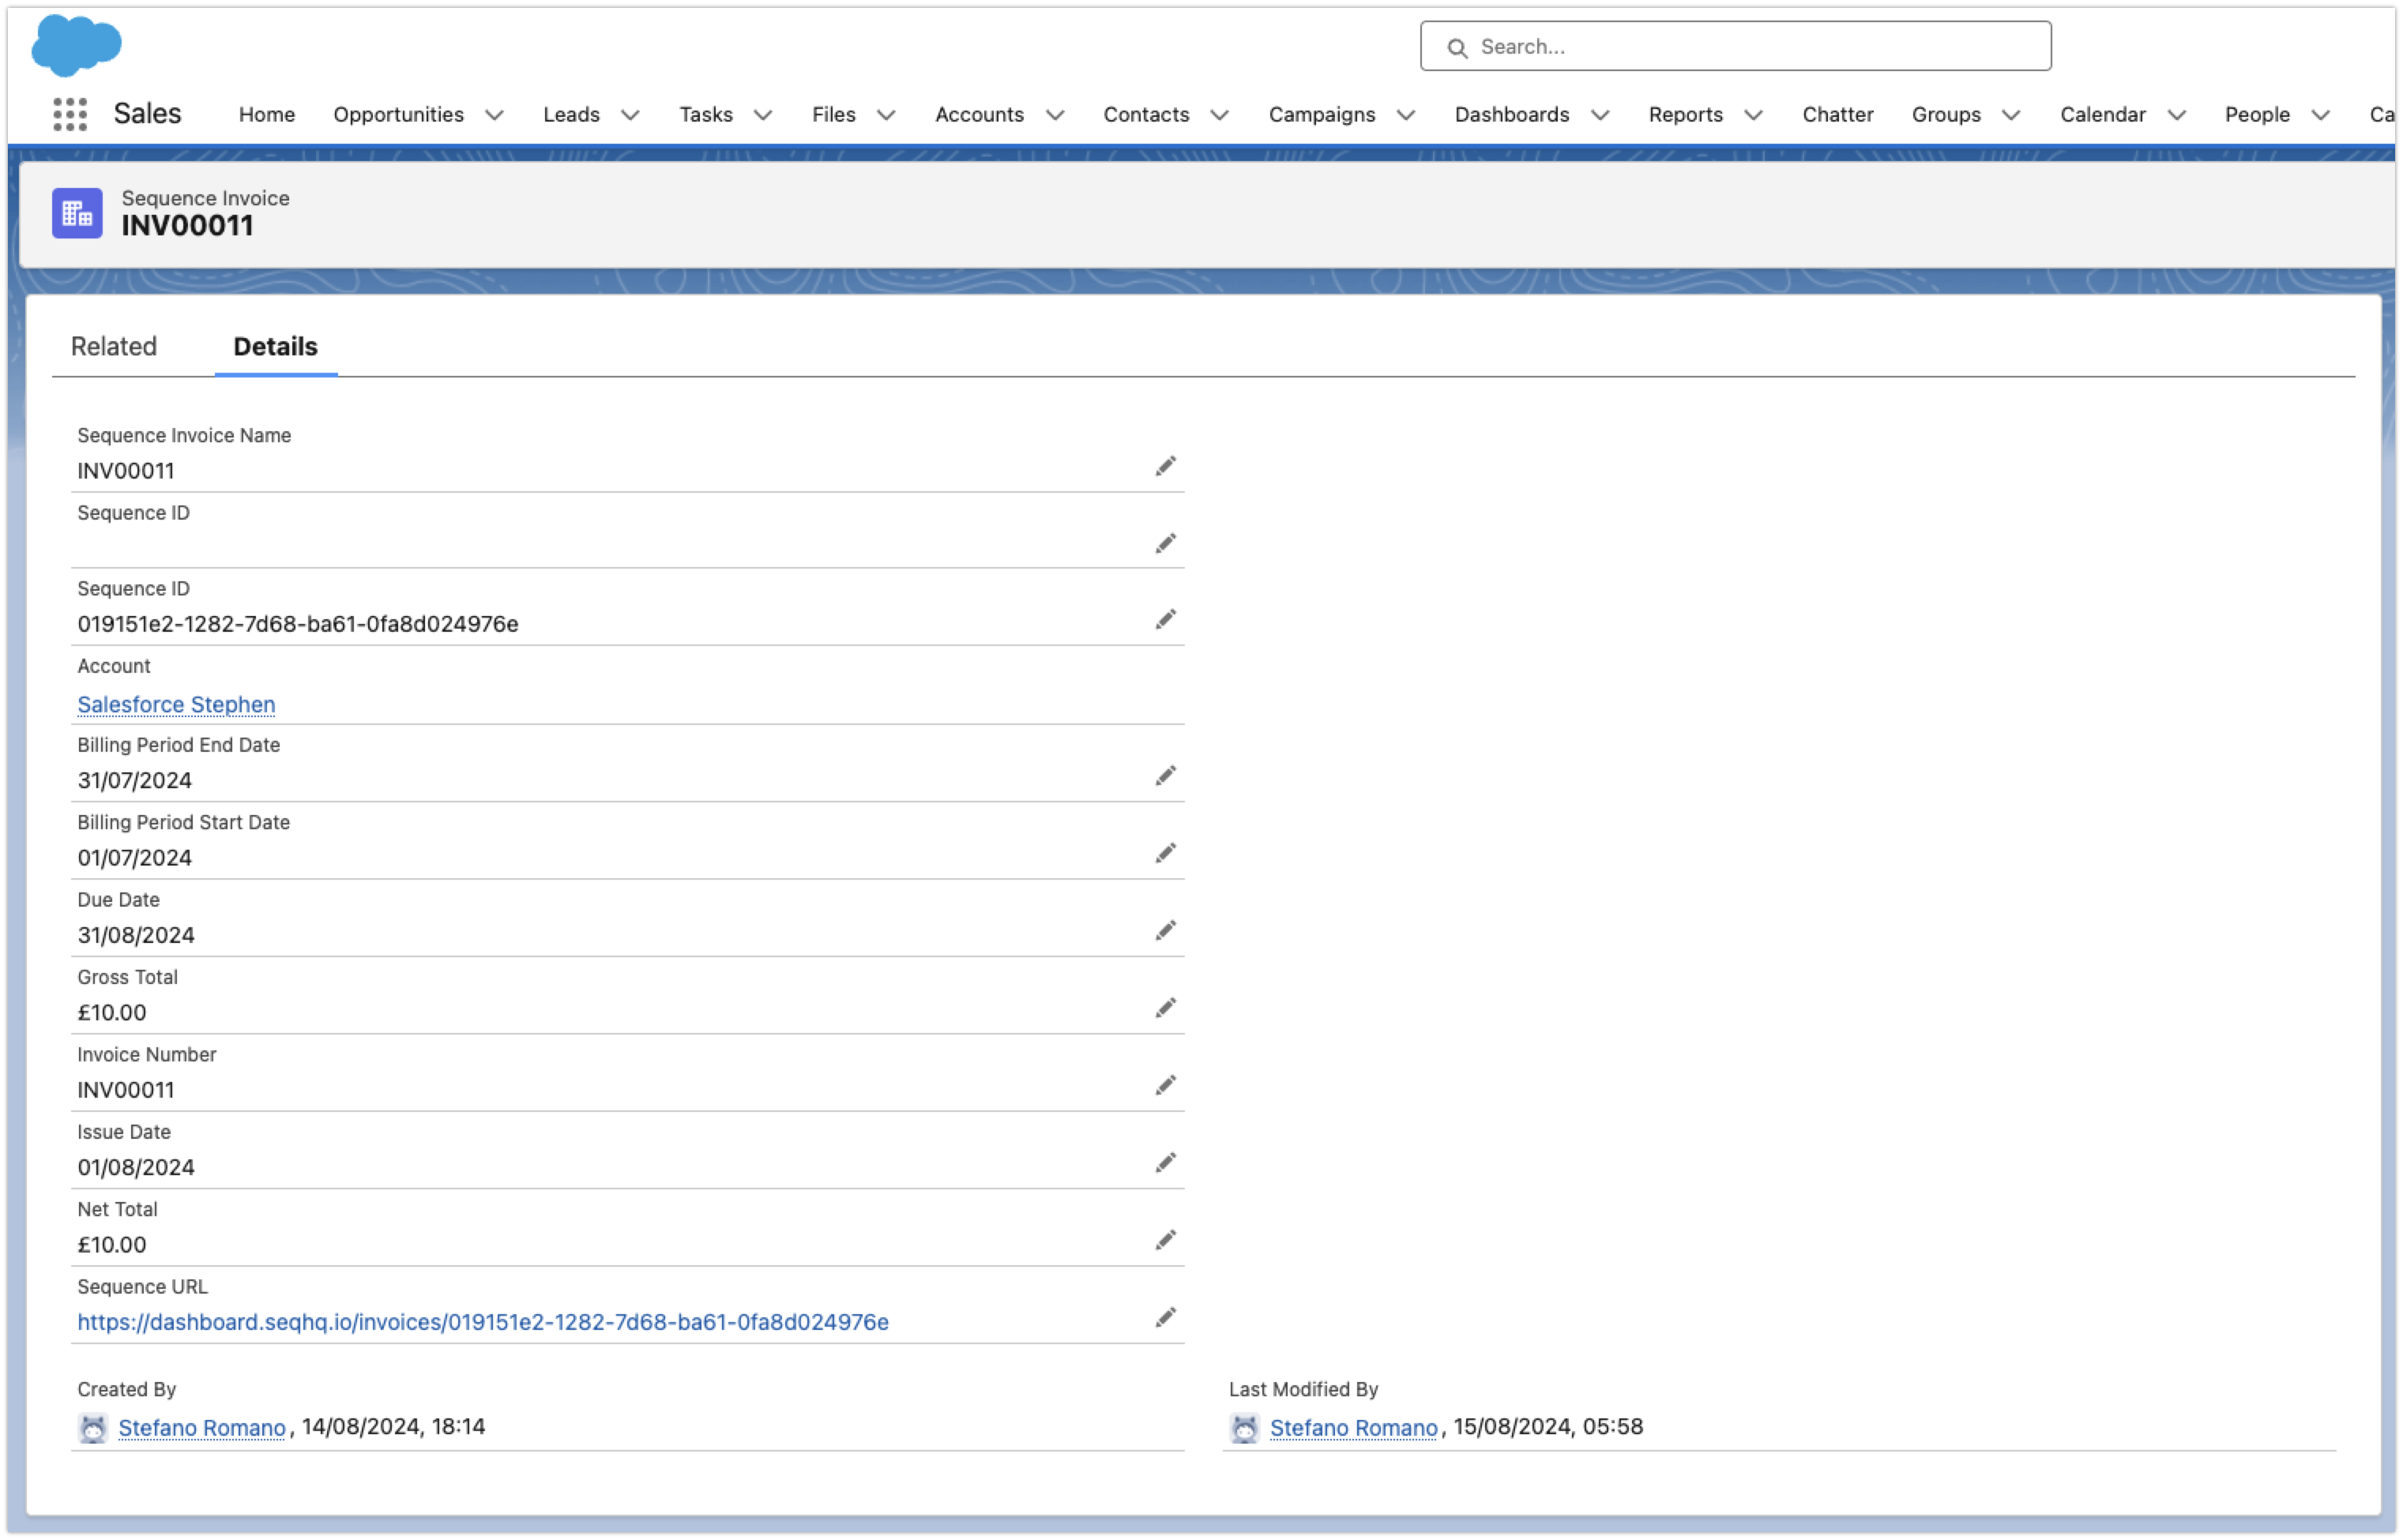The height and width of the screenshot is (1540, 2403).
Task: Click the Gross Total value £10.00
Action: 112,1012
